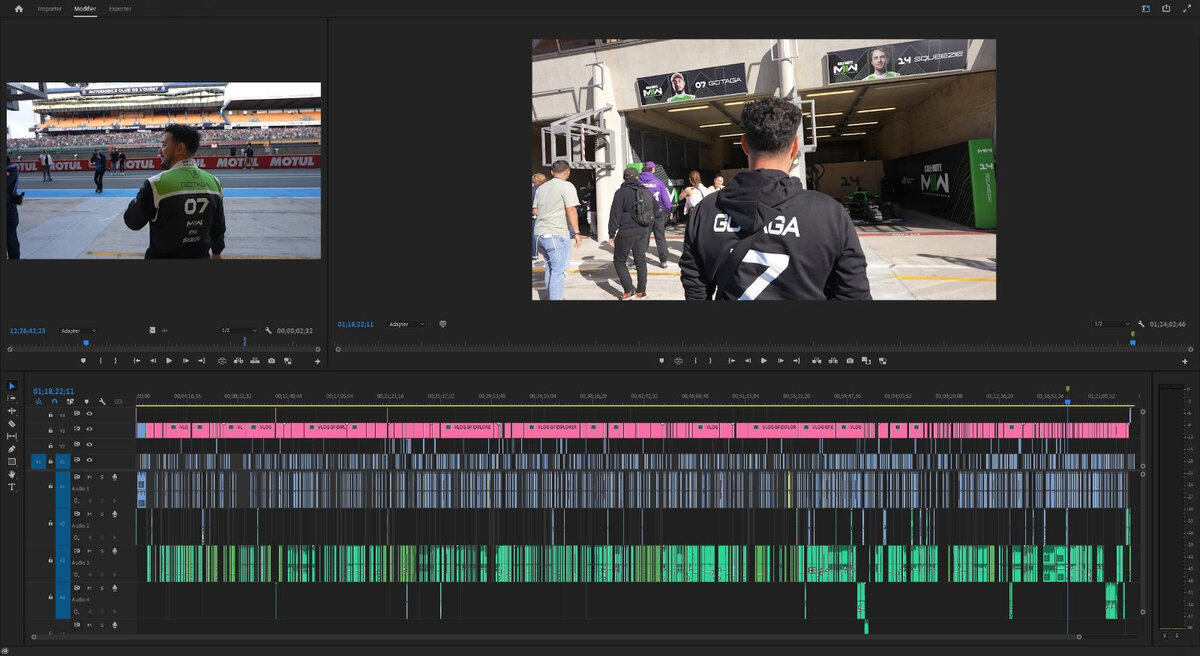Switch to the Exporter tab
Viewport: 1200px width, 656px height.
120,8
